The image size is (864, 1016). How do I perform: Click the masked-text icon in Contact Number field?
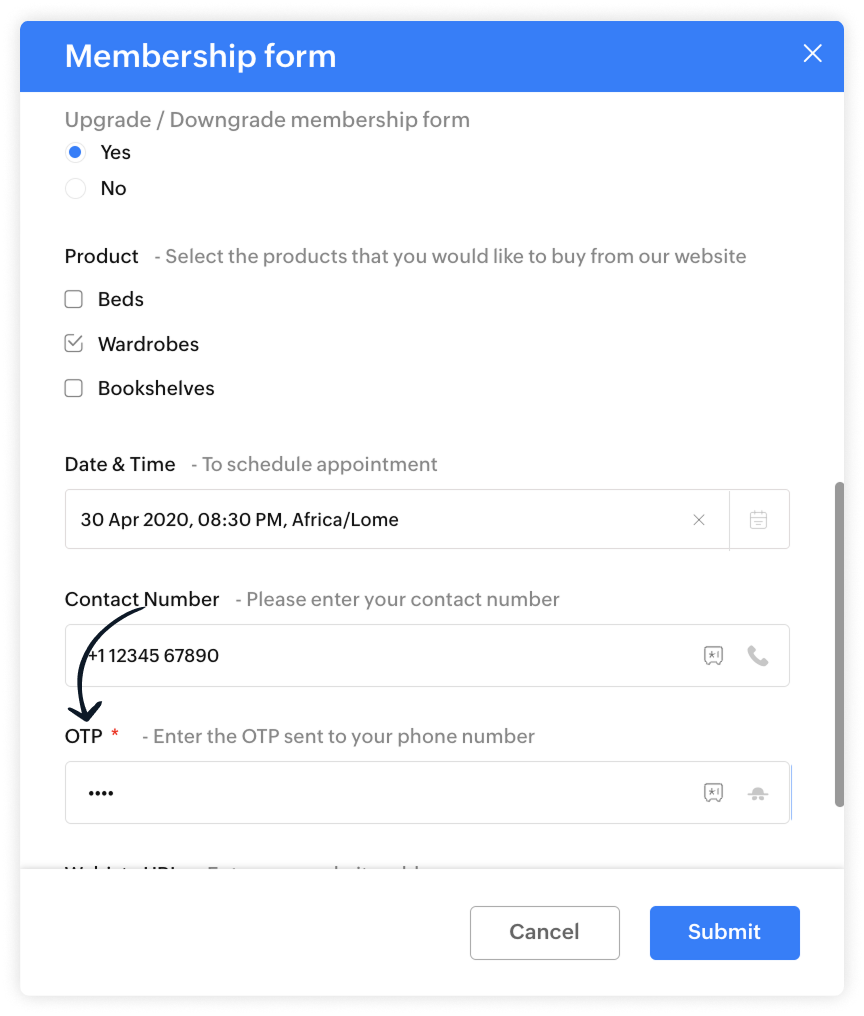point(714,656)
